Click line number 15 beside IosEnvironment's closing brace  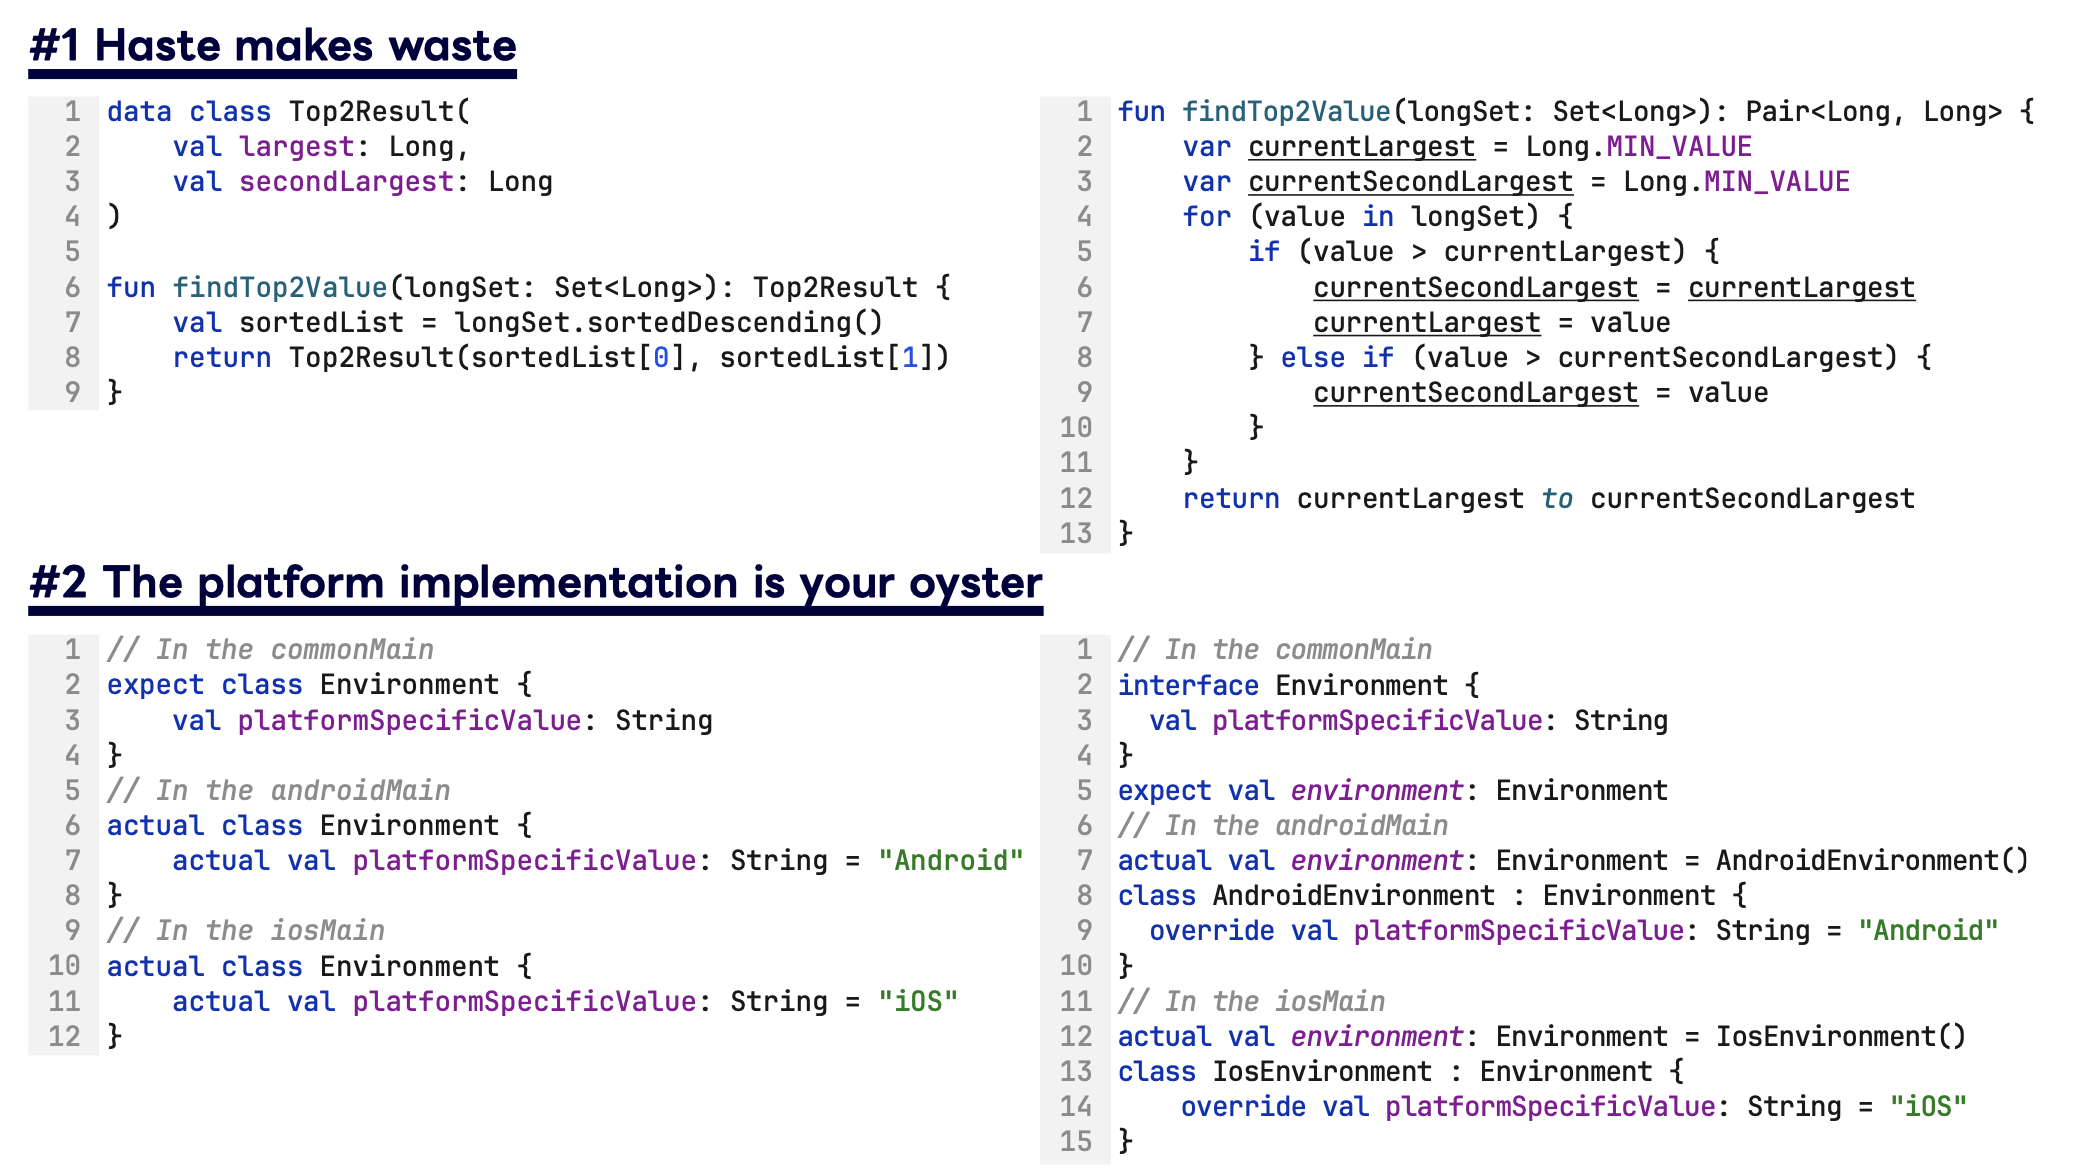[x=1076, y=1142]
